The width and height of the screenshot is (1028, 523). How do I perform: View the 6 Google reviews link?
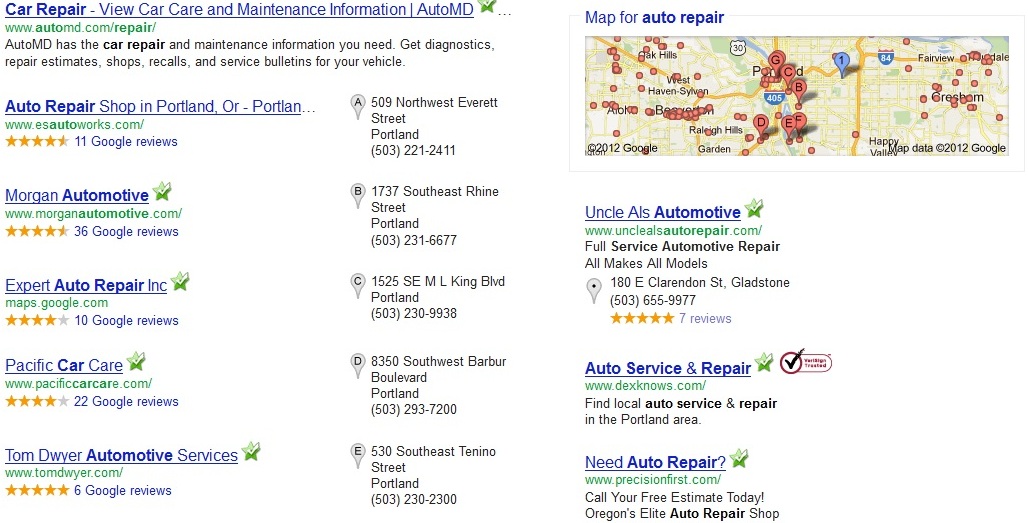click(123, 490)
